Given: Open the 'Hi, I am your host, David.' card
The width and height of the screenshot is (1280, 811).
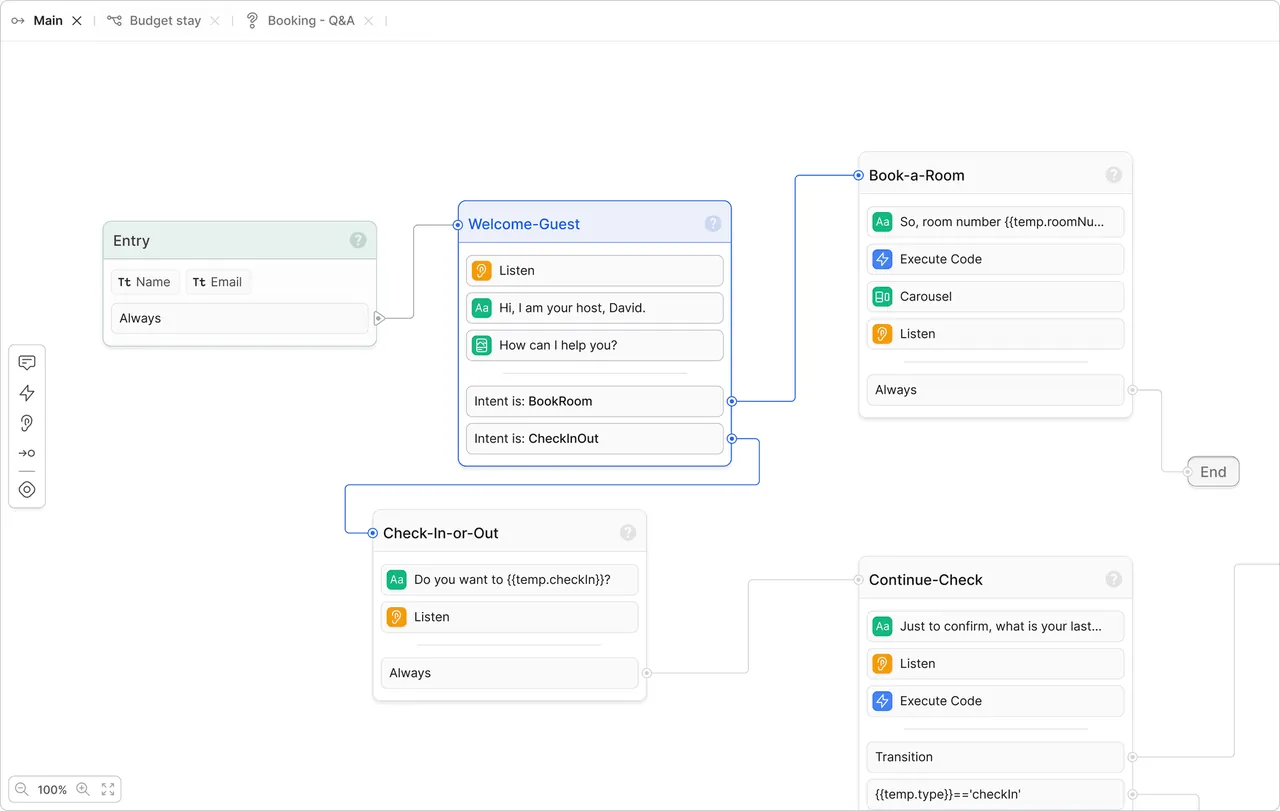Looking at the screenshot, I should pos(594,308).
